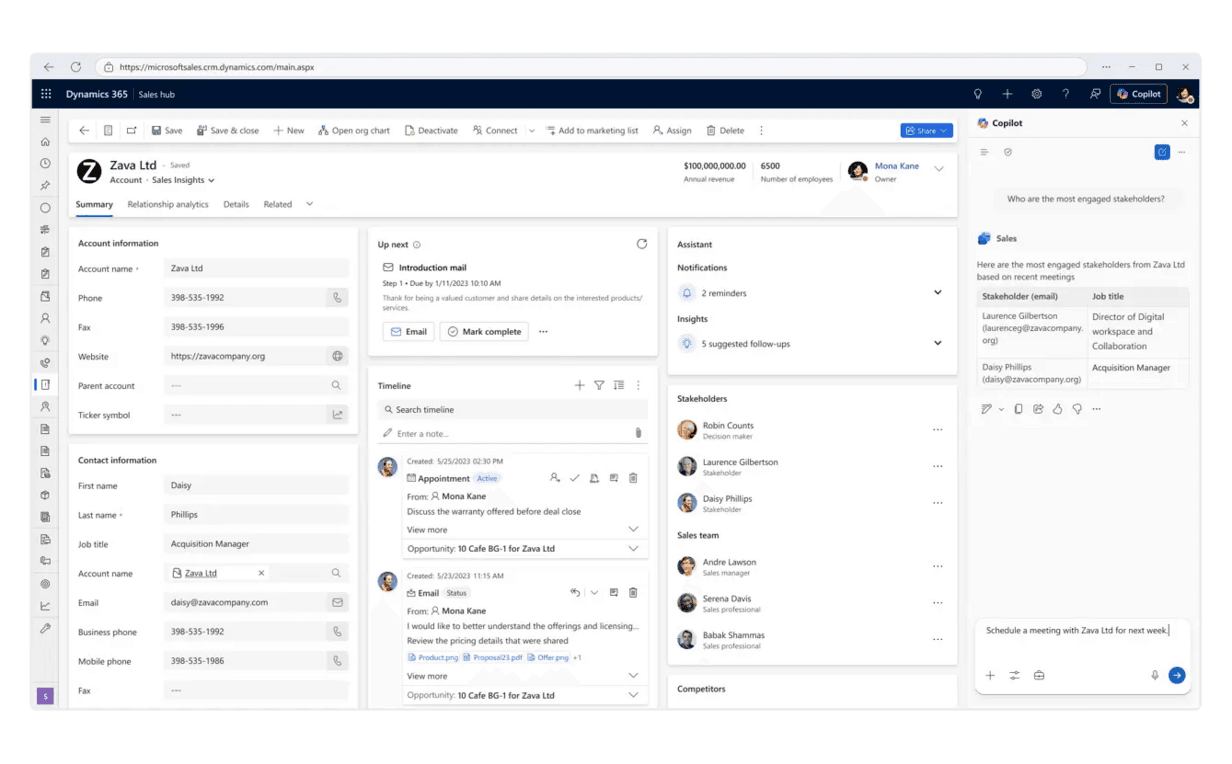Screen dimensions: 1232x764
Task: Open more options for Andre Lawson
Action: (x=937, y=566)
